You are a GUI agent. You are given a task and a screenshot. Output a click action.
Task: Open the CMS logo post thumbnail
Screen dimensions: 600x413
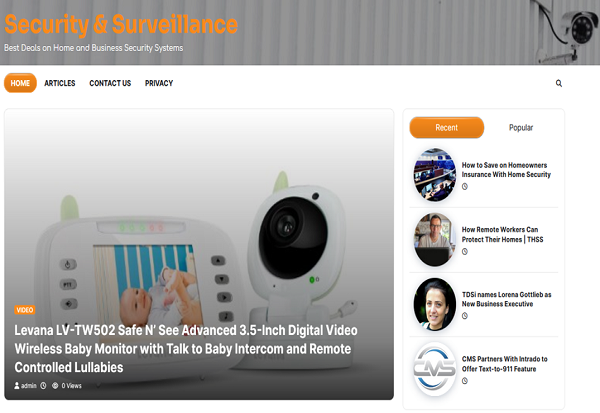435,369
